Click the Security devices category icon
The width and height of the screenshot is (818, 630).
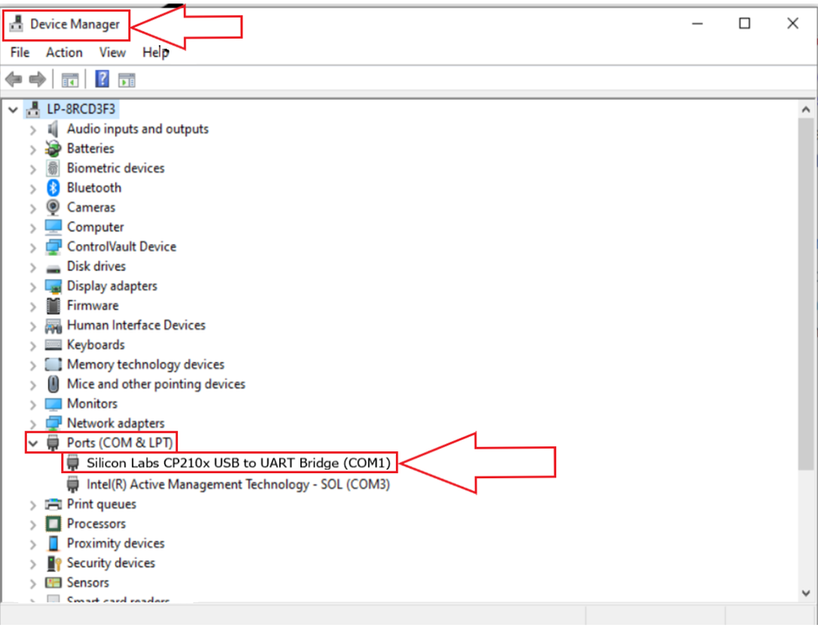[x=54, y=563]
